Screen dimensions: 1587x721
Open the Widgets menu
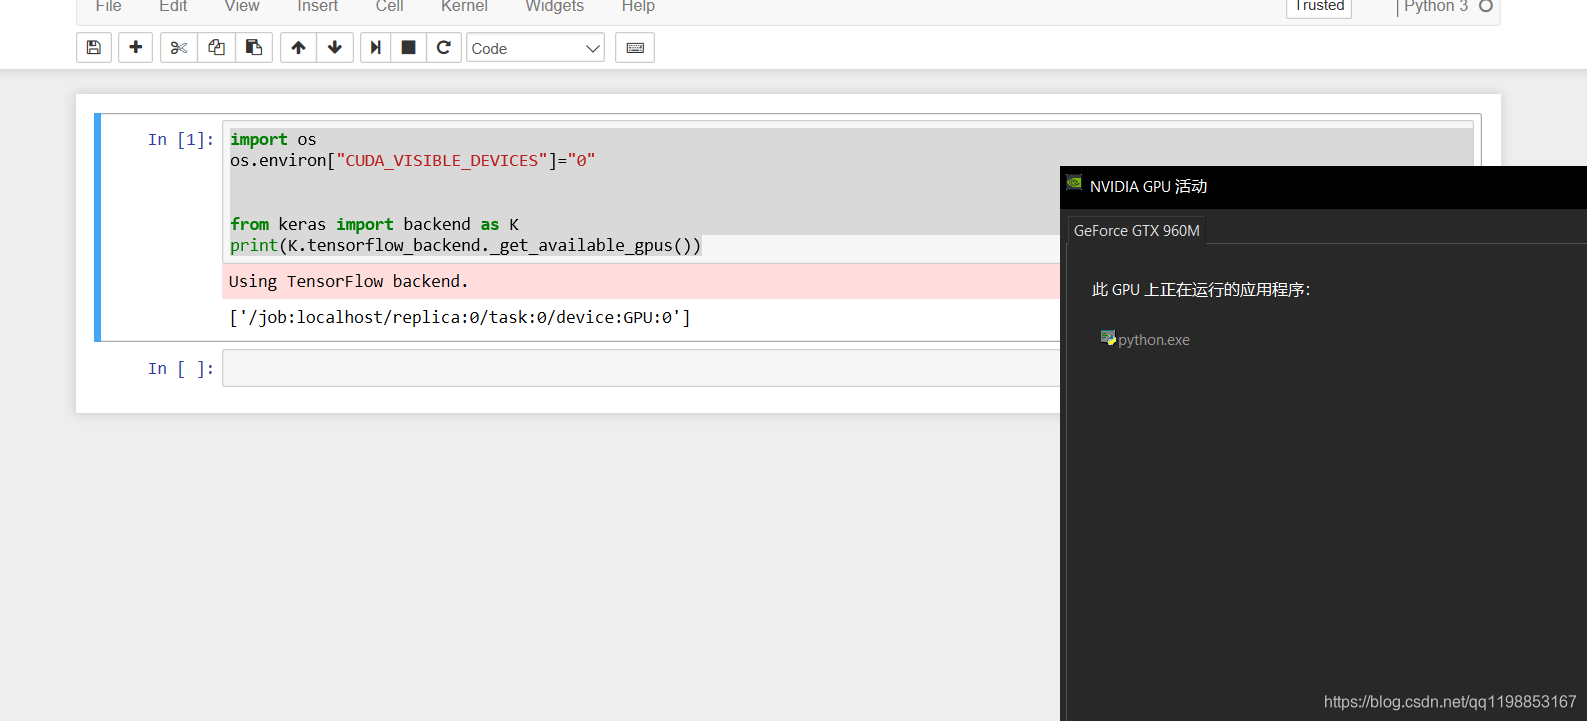coord(555,7)
